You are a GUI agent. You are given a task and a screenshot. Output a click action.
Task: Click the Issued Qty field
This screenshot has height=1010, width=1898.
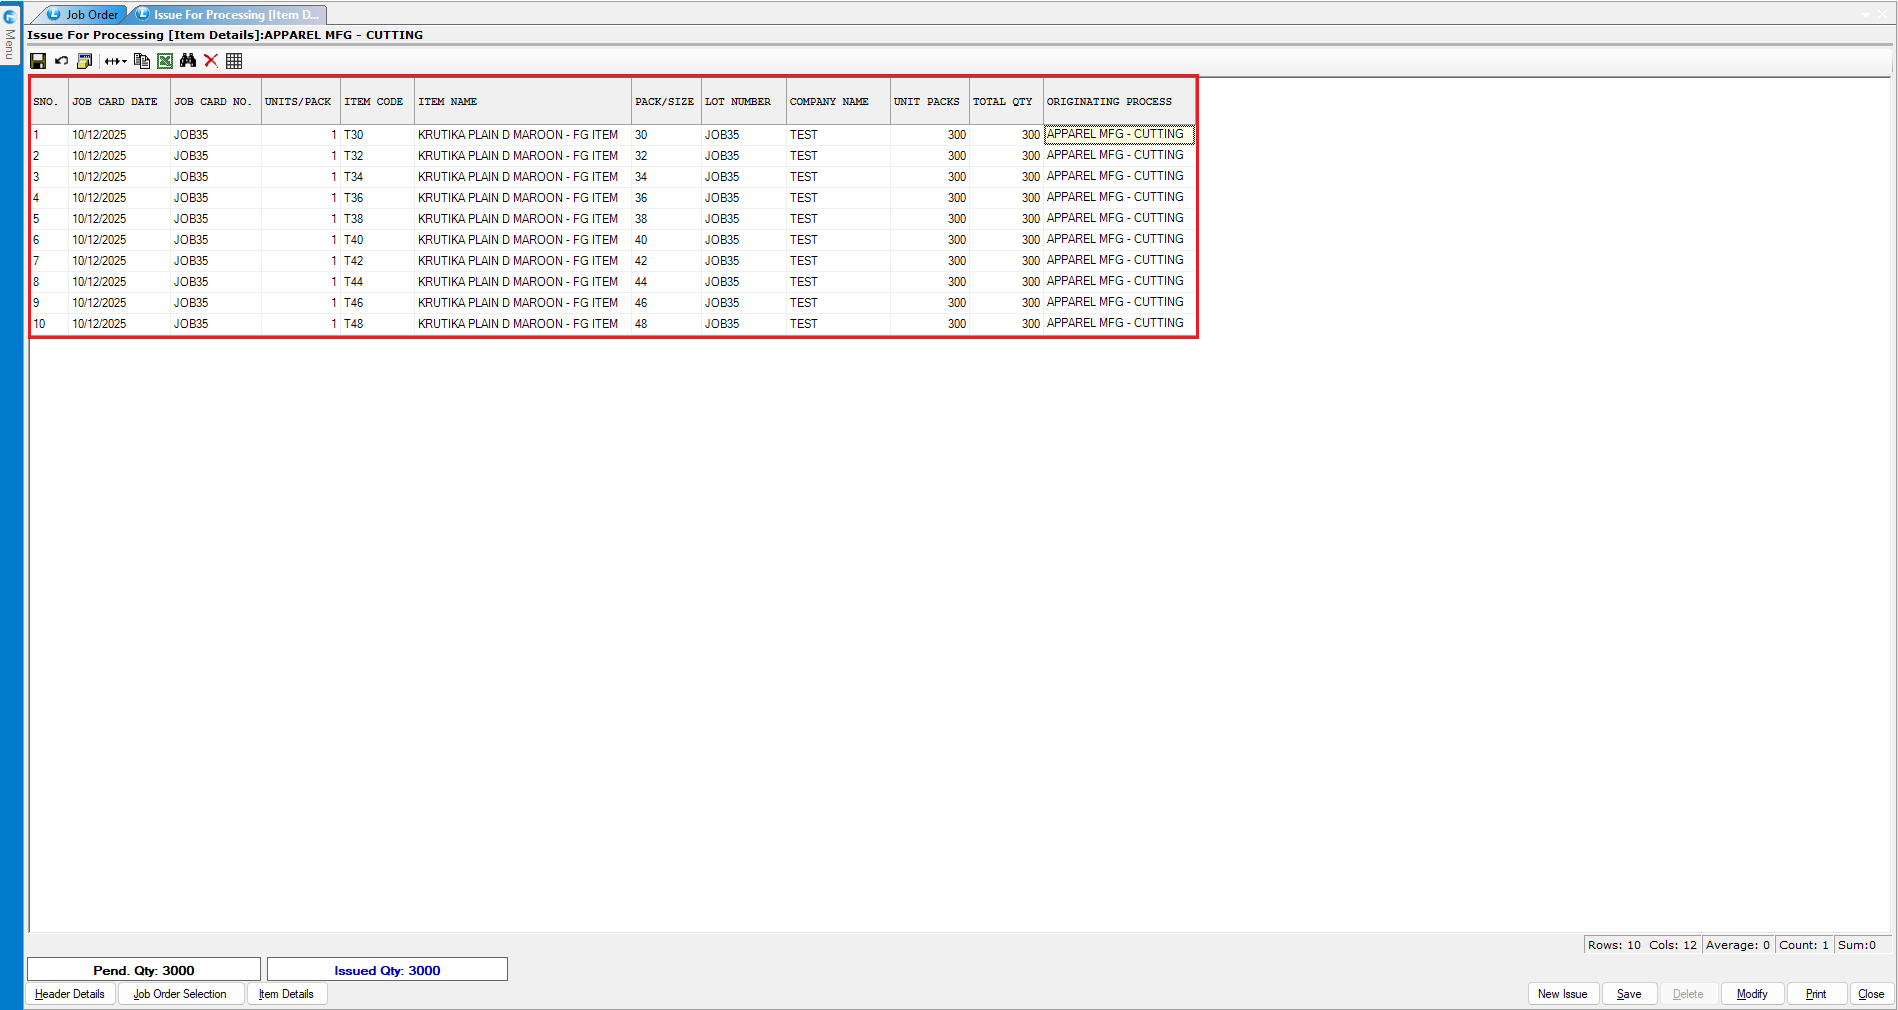pyautogui.click(x=387, y=970)
